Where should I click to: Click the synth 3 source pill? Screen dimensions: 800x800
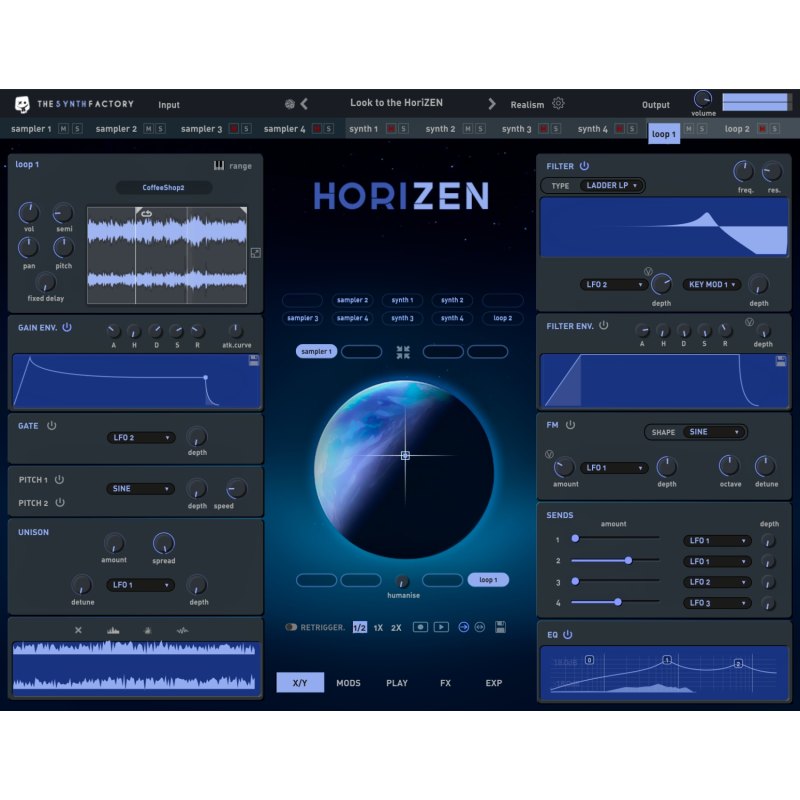pyautogui.click(x=403, y=318)
